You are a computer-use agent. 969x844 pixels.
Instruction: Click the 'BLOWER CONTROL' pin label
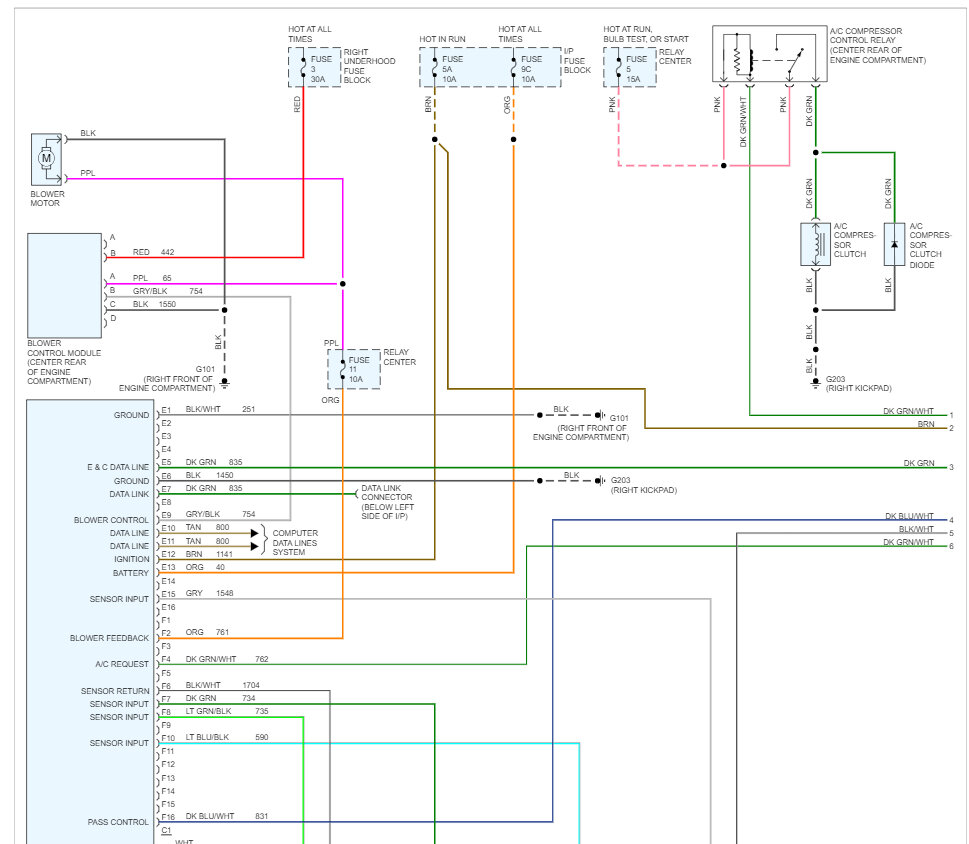(111, 520)
